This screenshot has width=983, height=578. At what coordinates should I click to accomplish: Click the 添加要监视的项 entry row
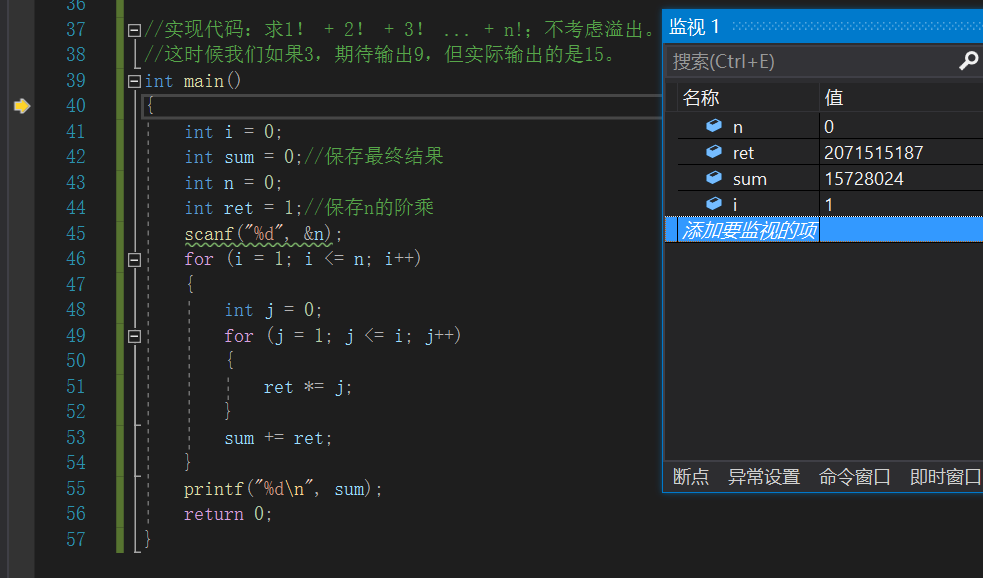[x=824, y=229]
